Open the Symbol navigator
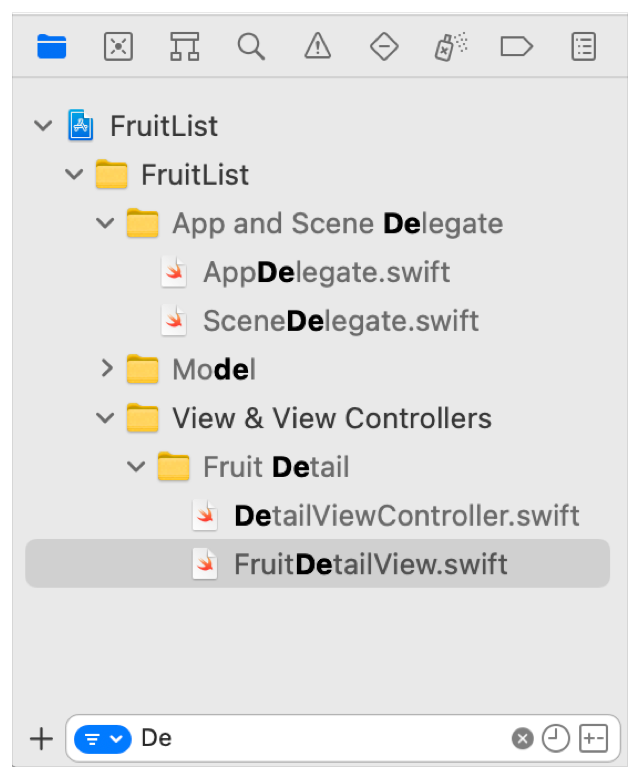This screenshot has height=779, width=640. [184, 46]
